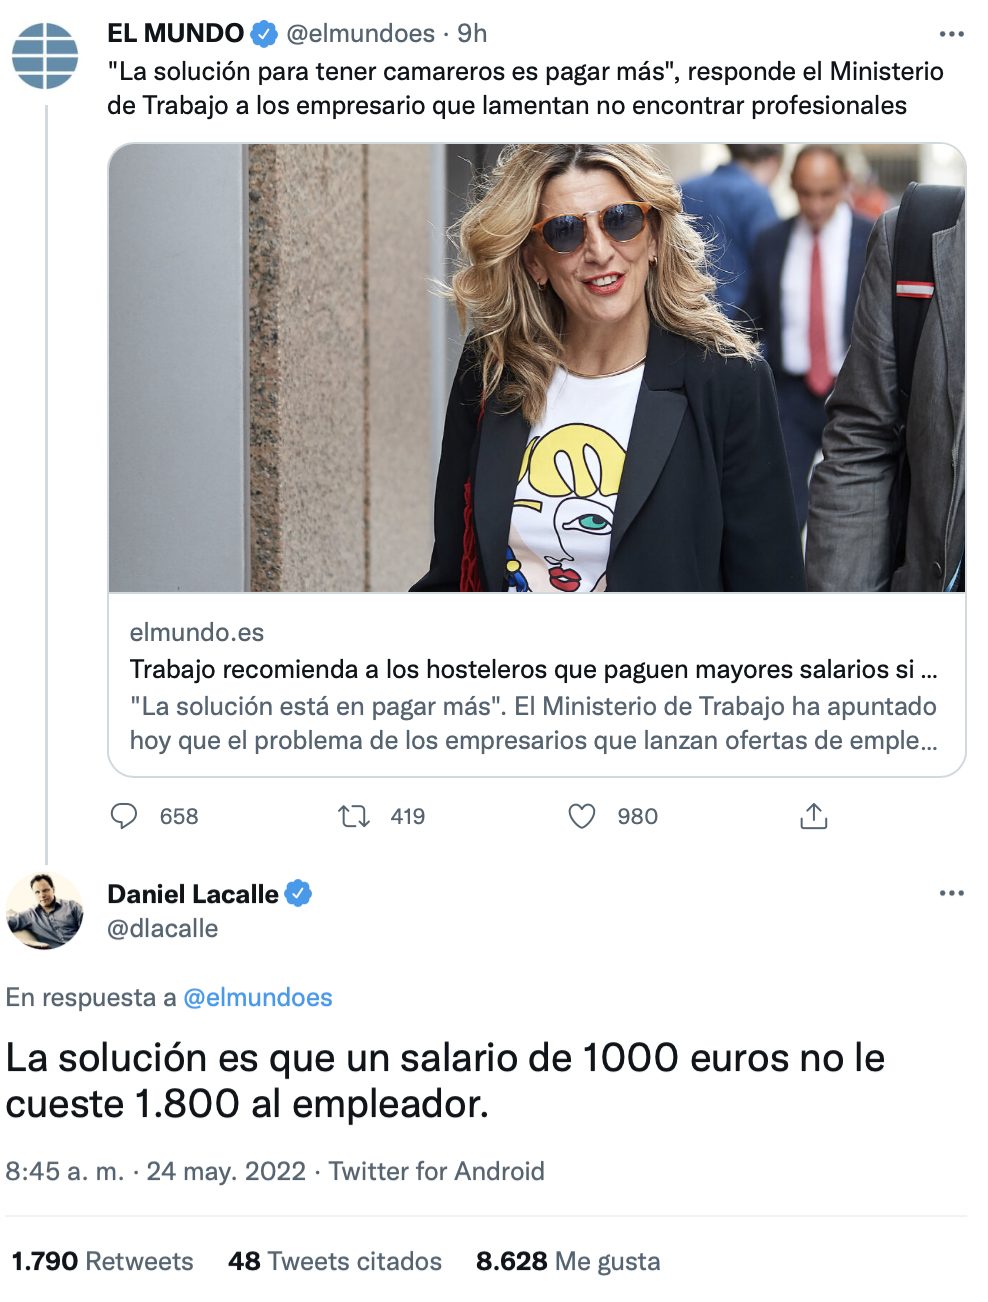Open the share icon on EL MUNDO tweet

(x=814, y=816)
